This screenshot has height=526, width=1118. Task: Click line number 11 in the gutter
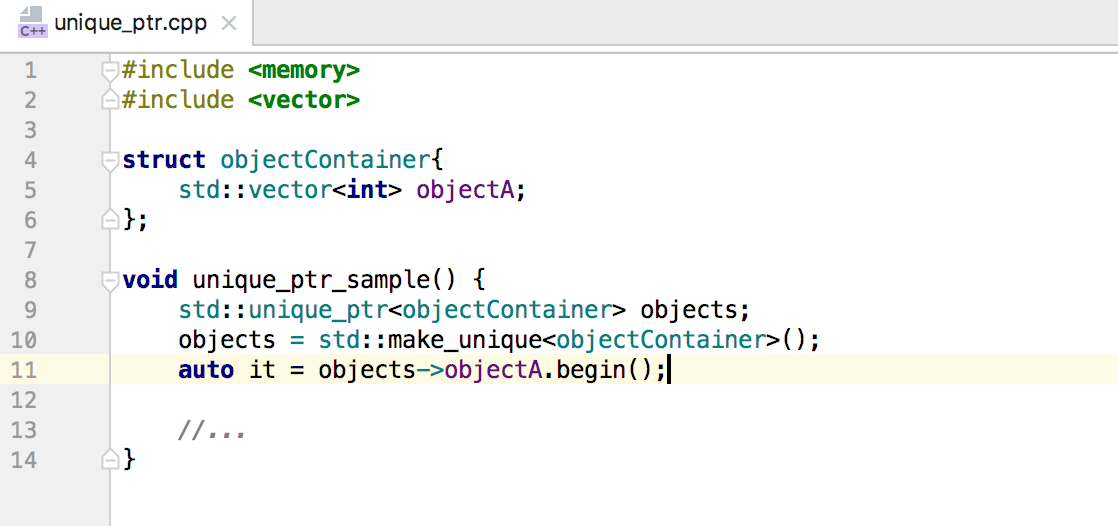pos(24,370)
